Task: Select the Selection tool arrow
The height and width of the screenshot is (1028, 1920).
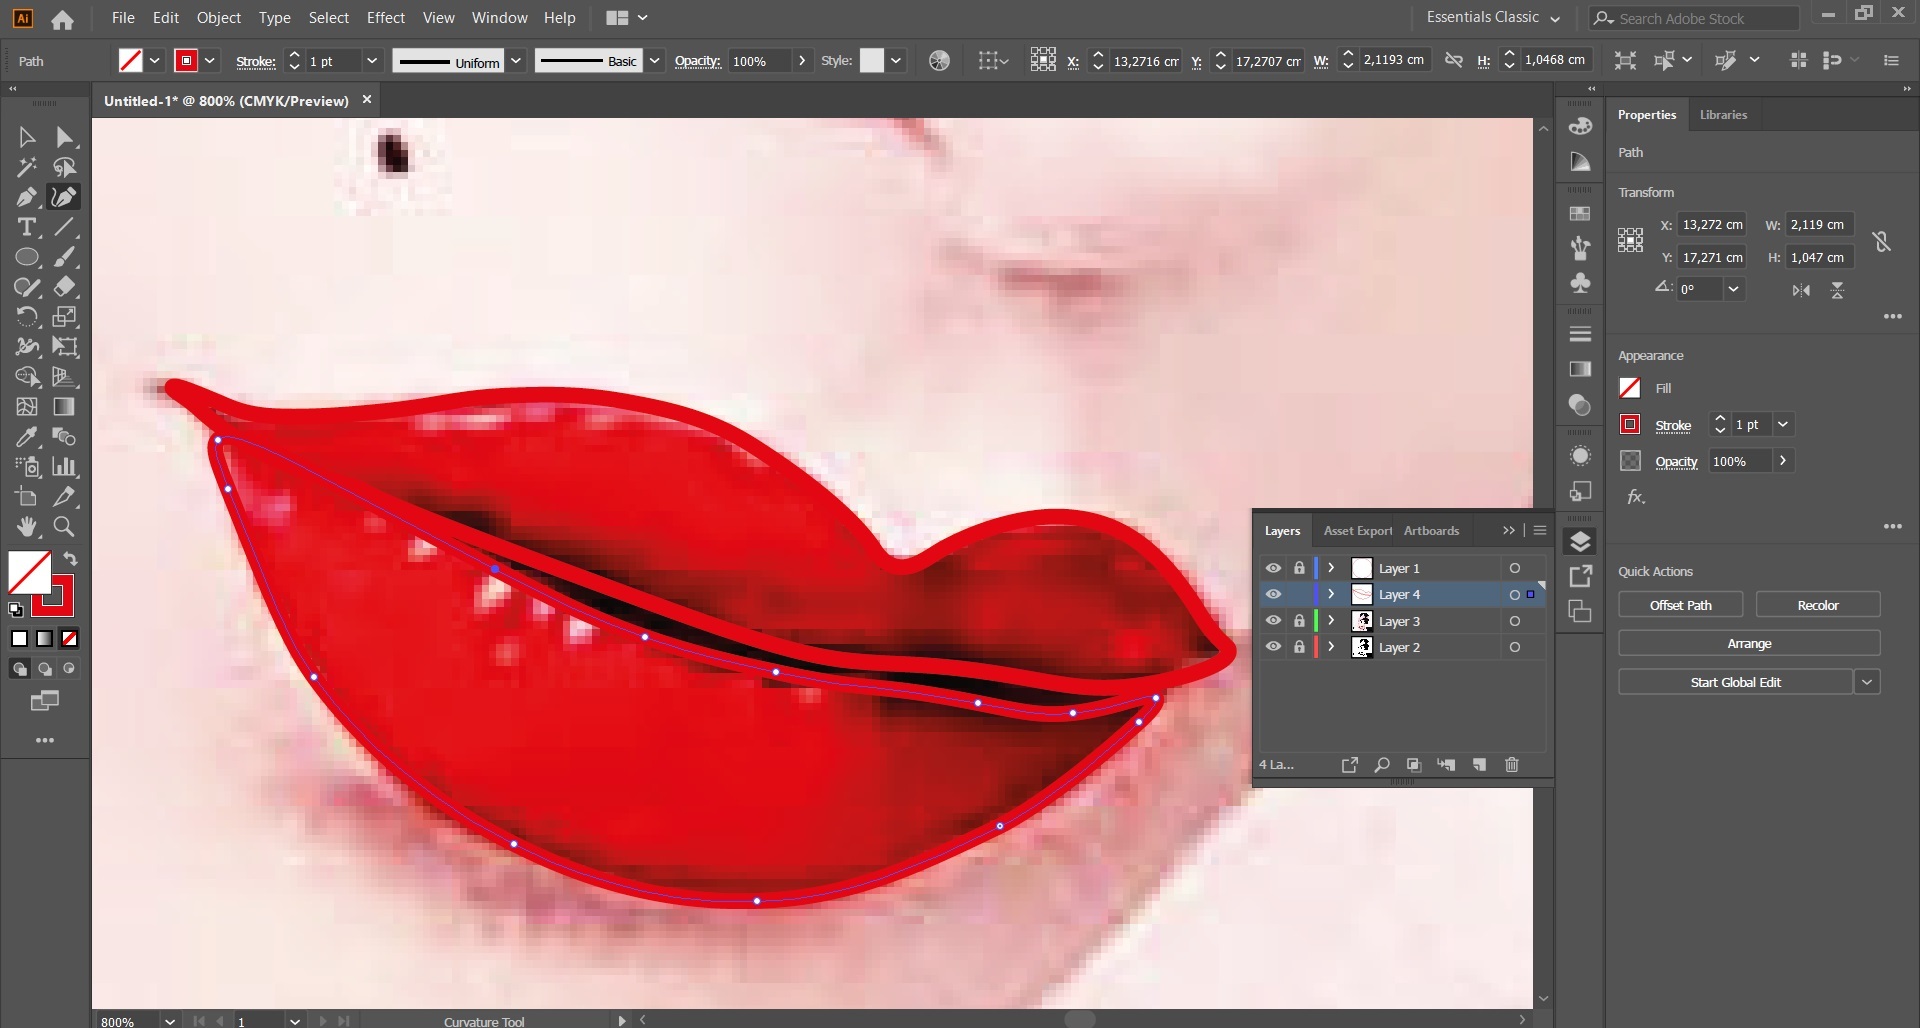Action: tap(27, 137)
